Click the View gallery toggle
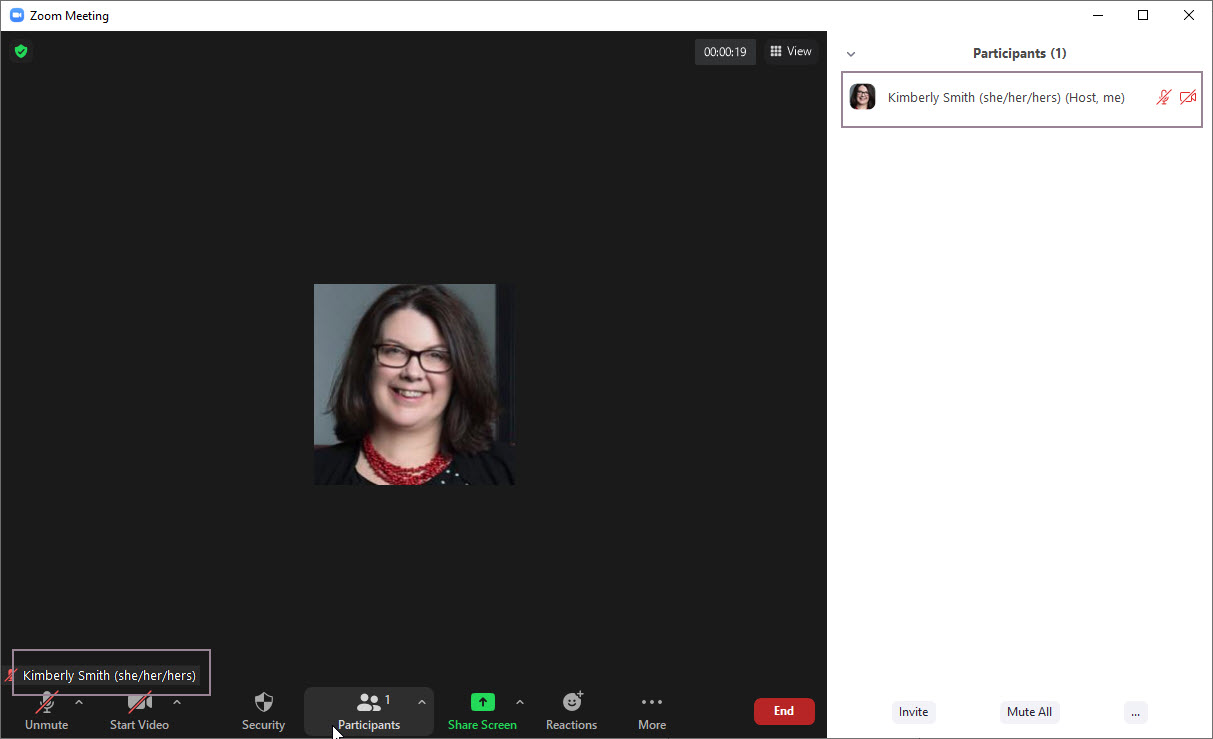Image resolution: width=1213 pixels, height=739 pixels. click(790, 51)
